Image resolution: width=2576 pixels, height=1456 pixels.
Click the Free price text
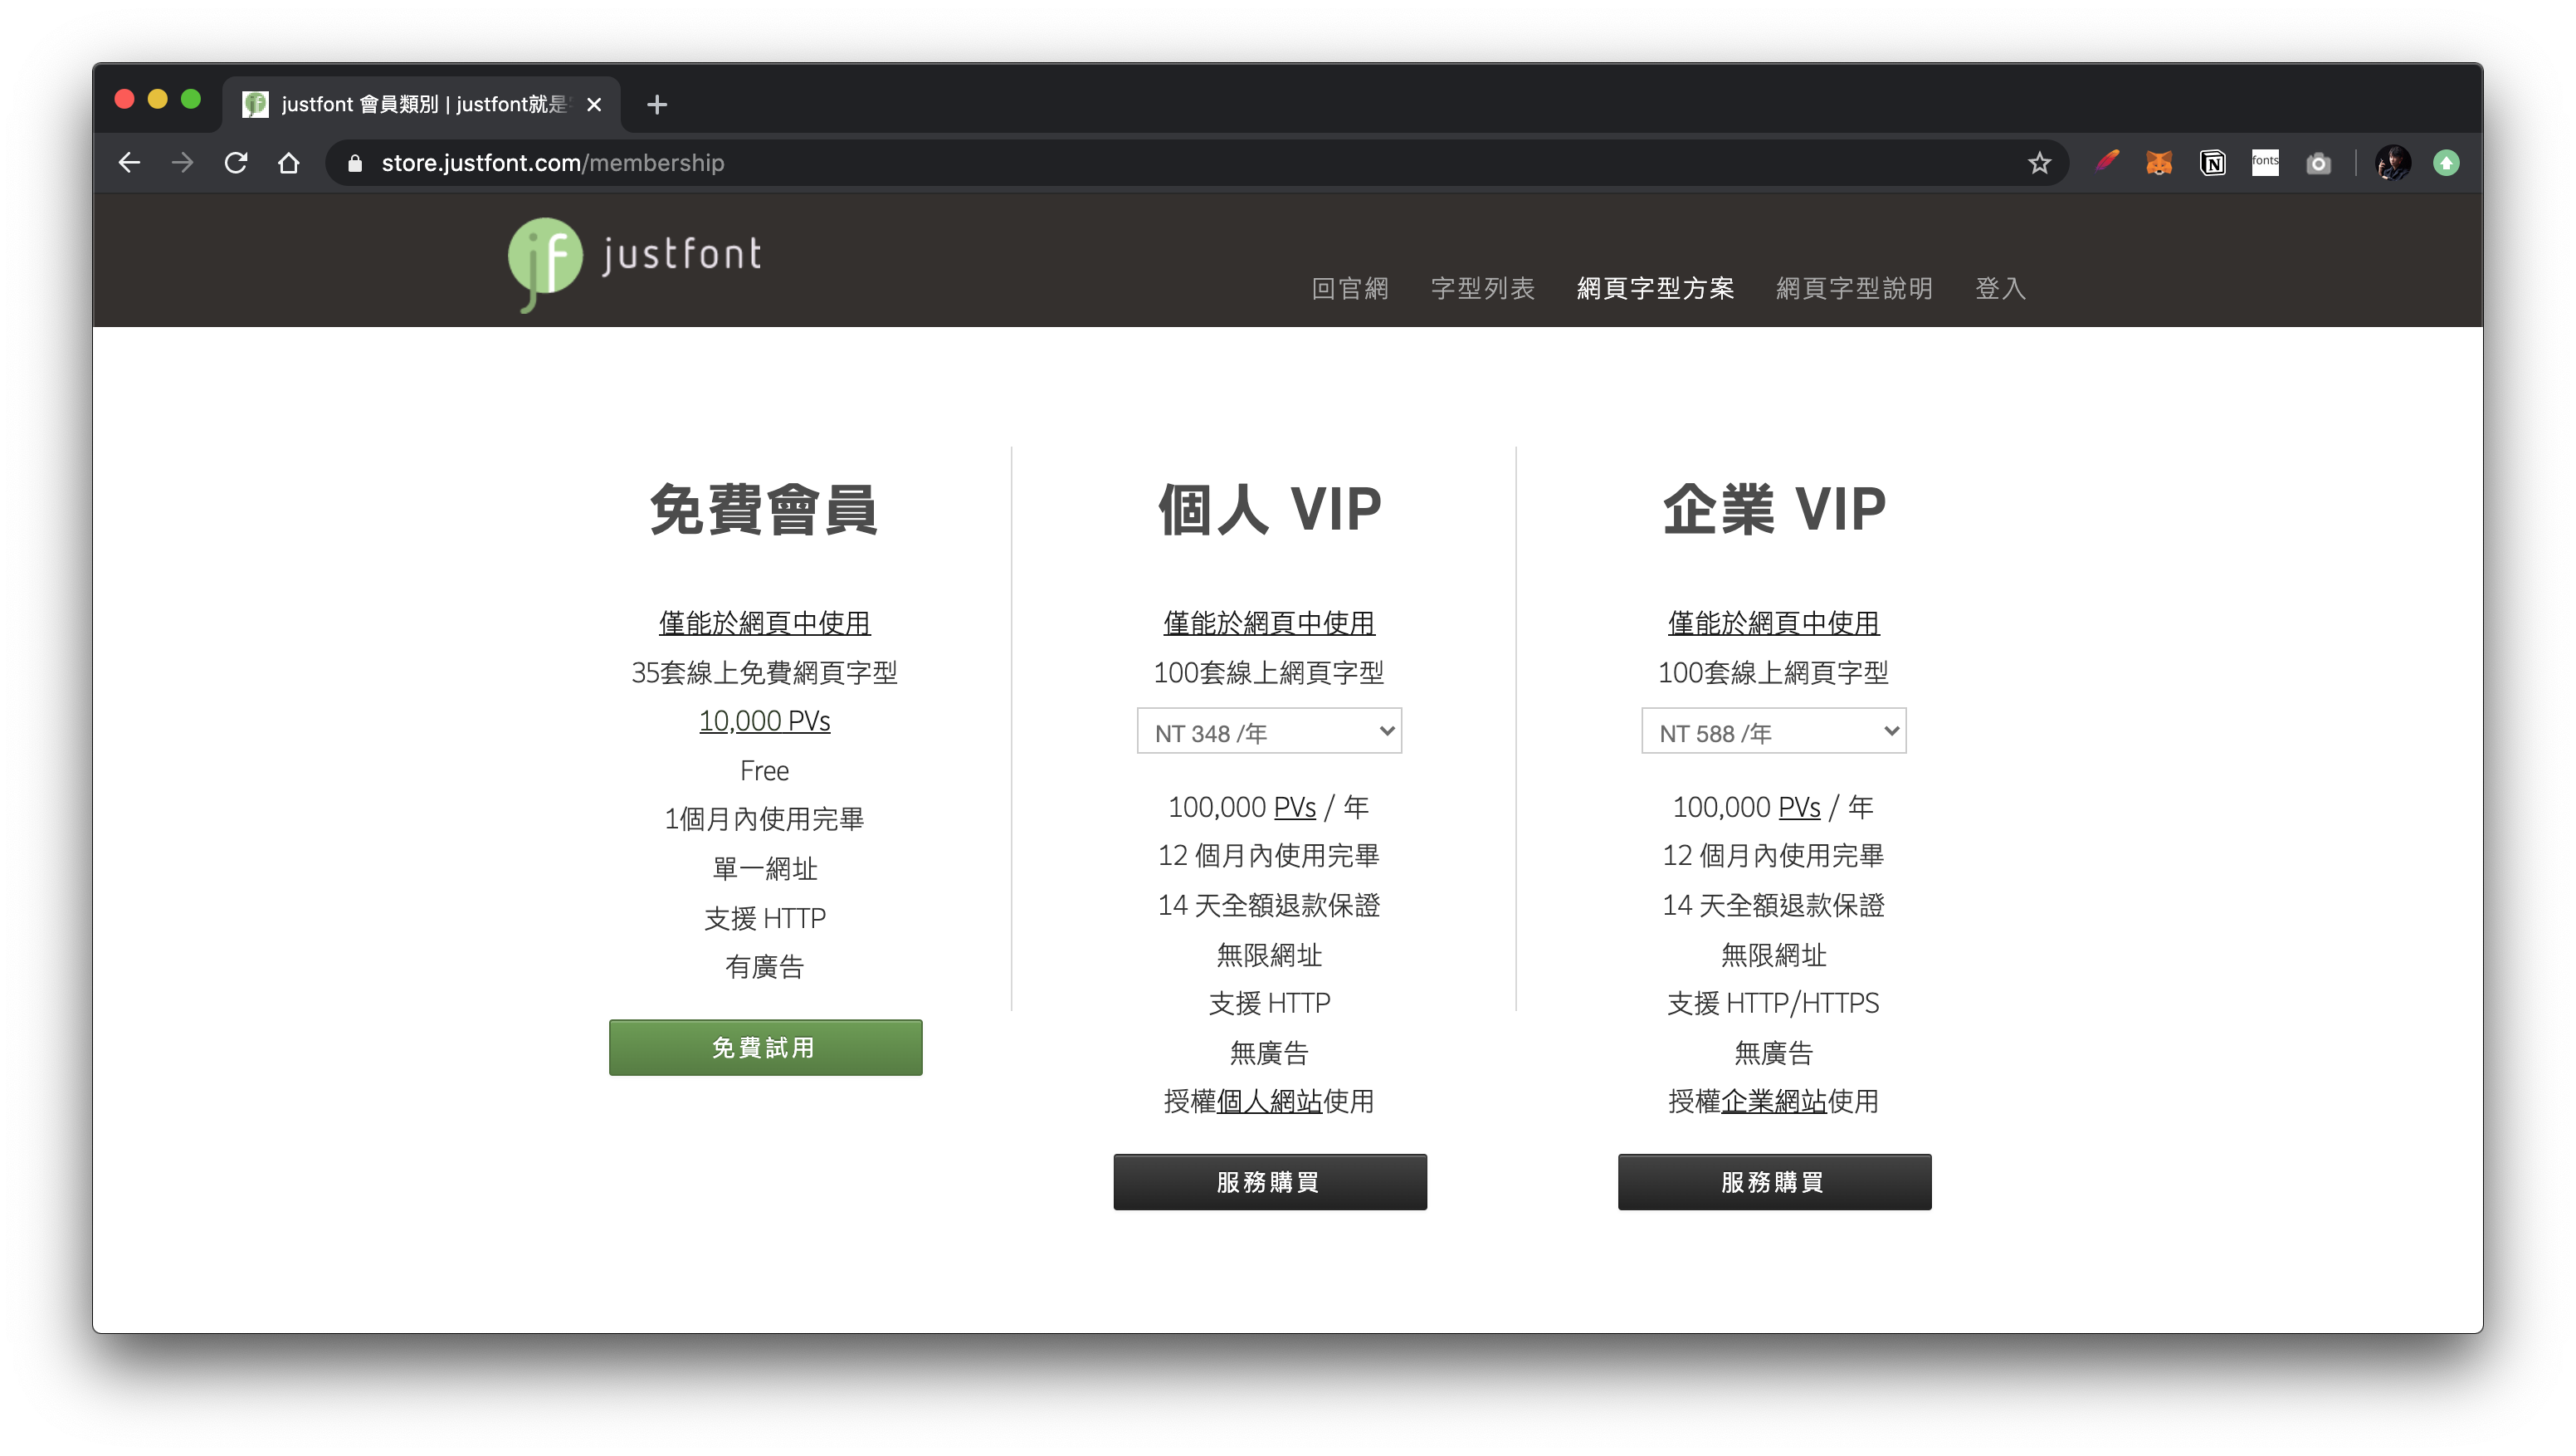click(x=764, y=771)
